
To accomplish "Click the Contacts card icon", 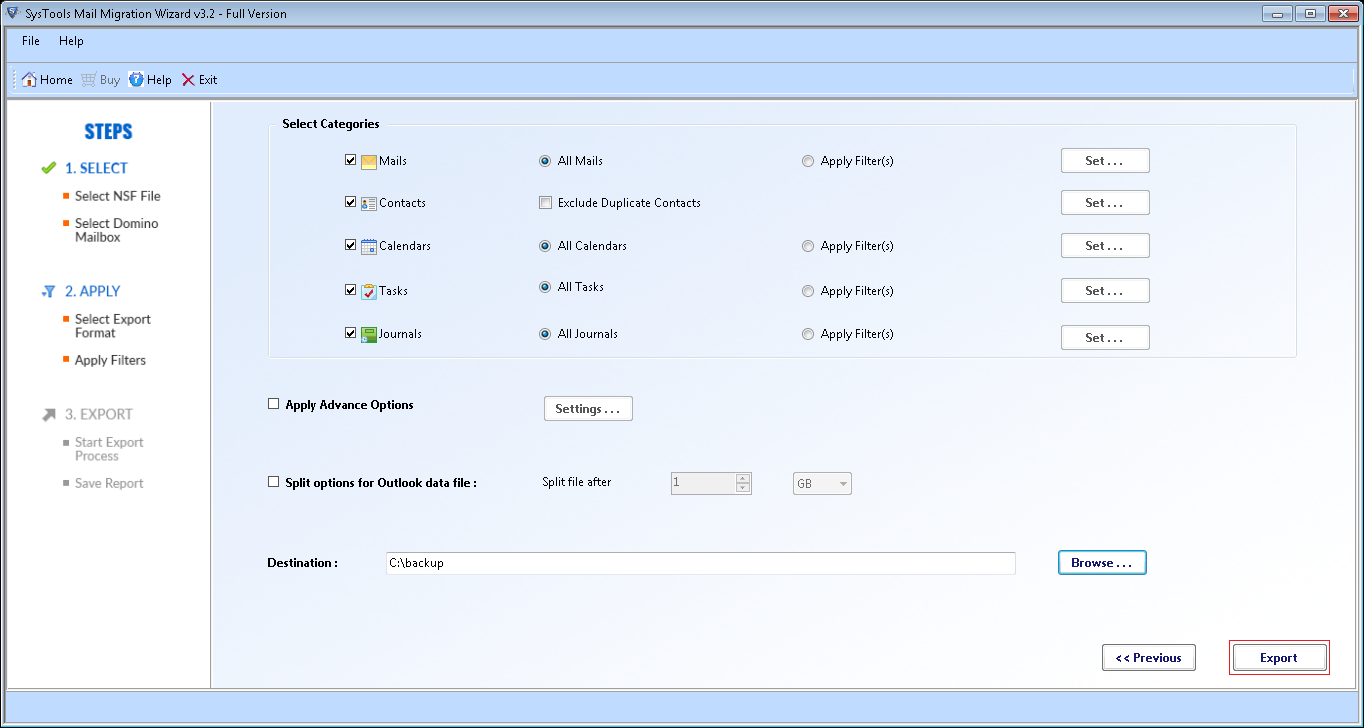I will (369, 203).
